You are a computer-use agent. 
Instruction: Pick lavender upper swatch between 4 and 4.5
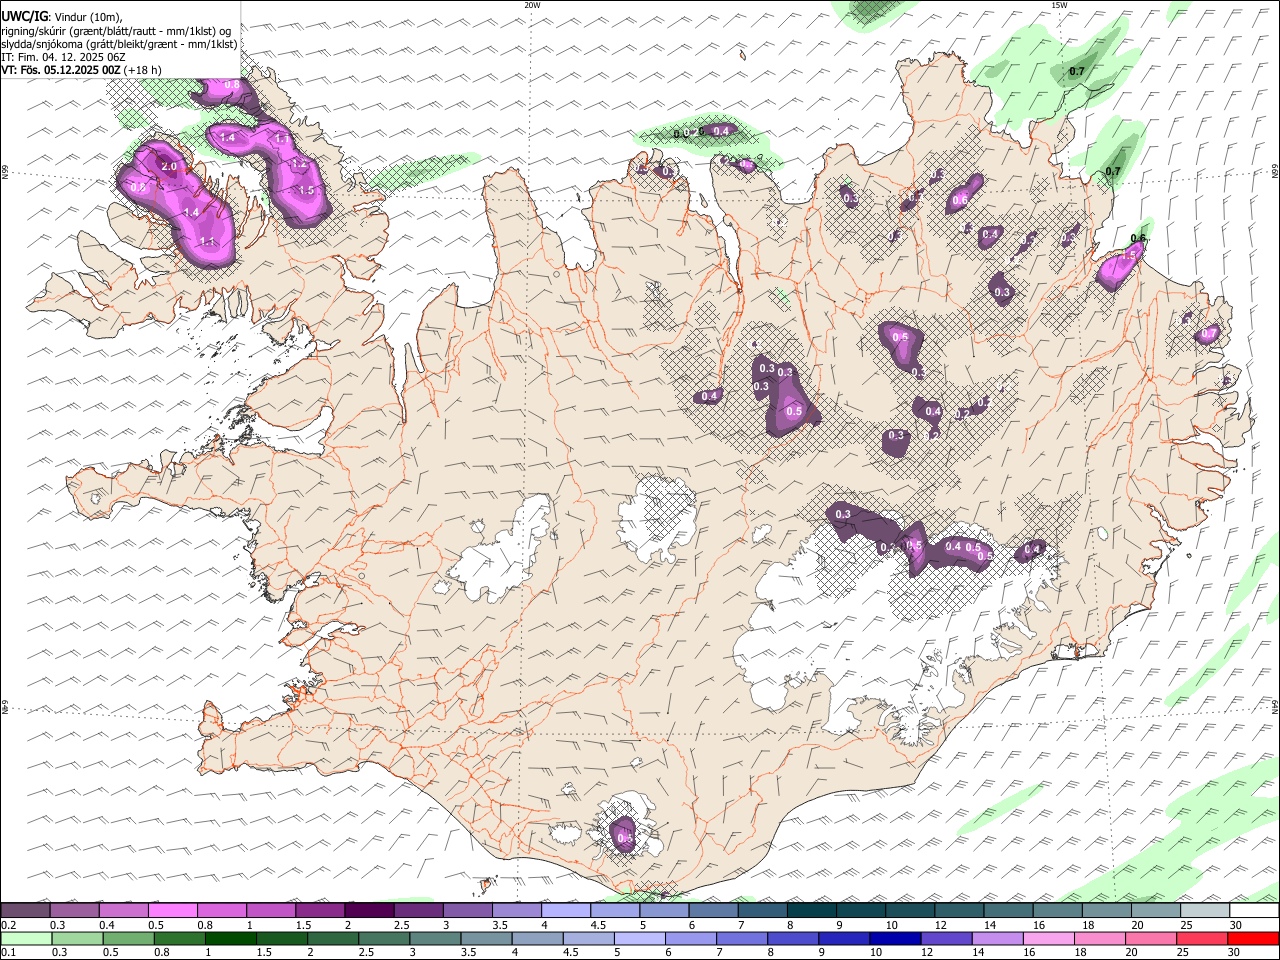tap(566, 910)
